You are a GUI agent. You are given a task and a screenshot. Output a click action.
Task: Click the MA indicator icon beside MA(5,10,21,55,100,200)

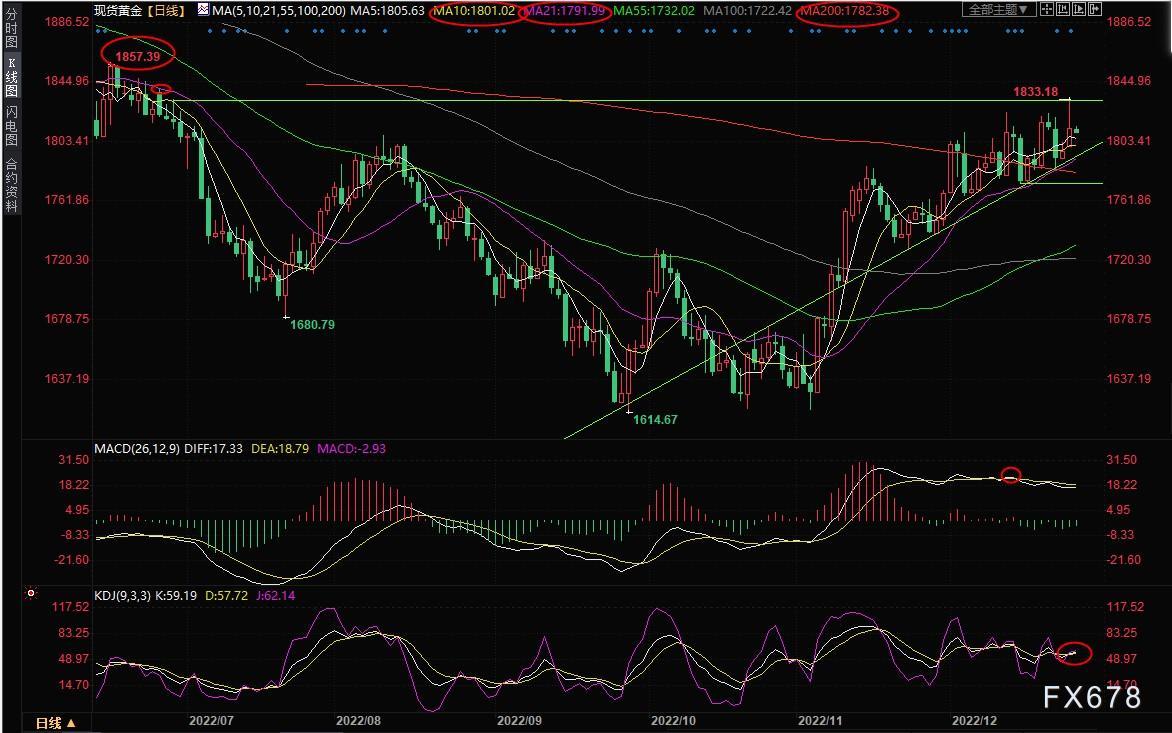click(204, 10)
